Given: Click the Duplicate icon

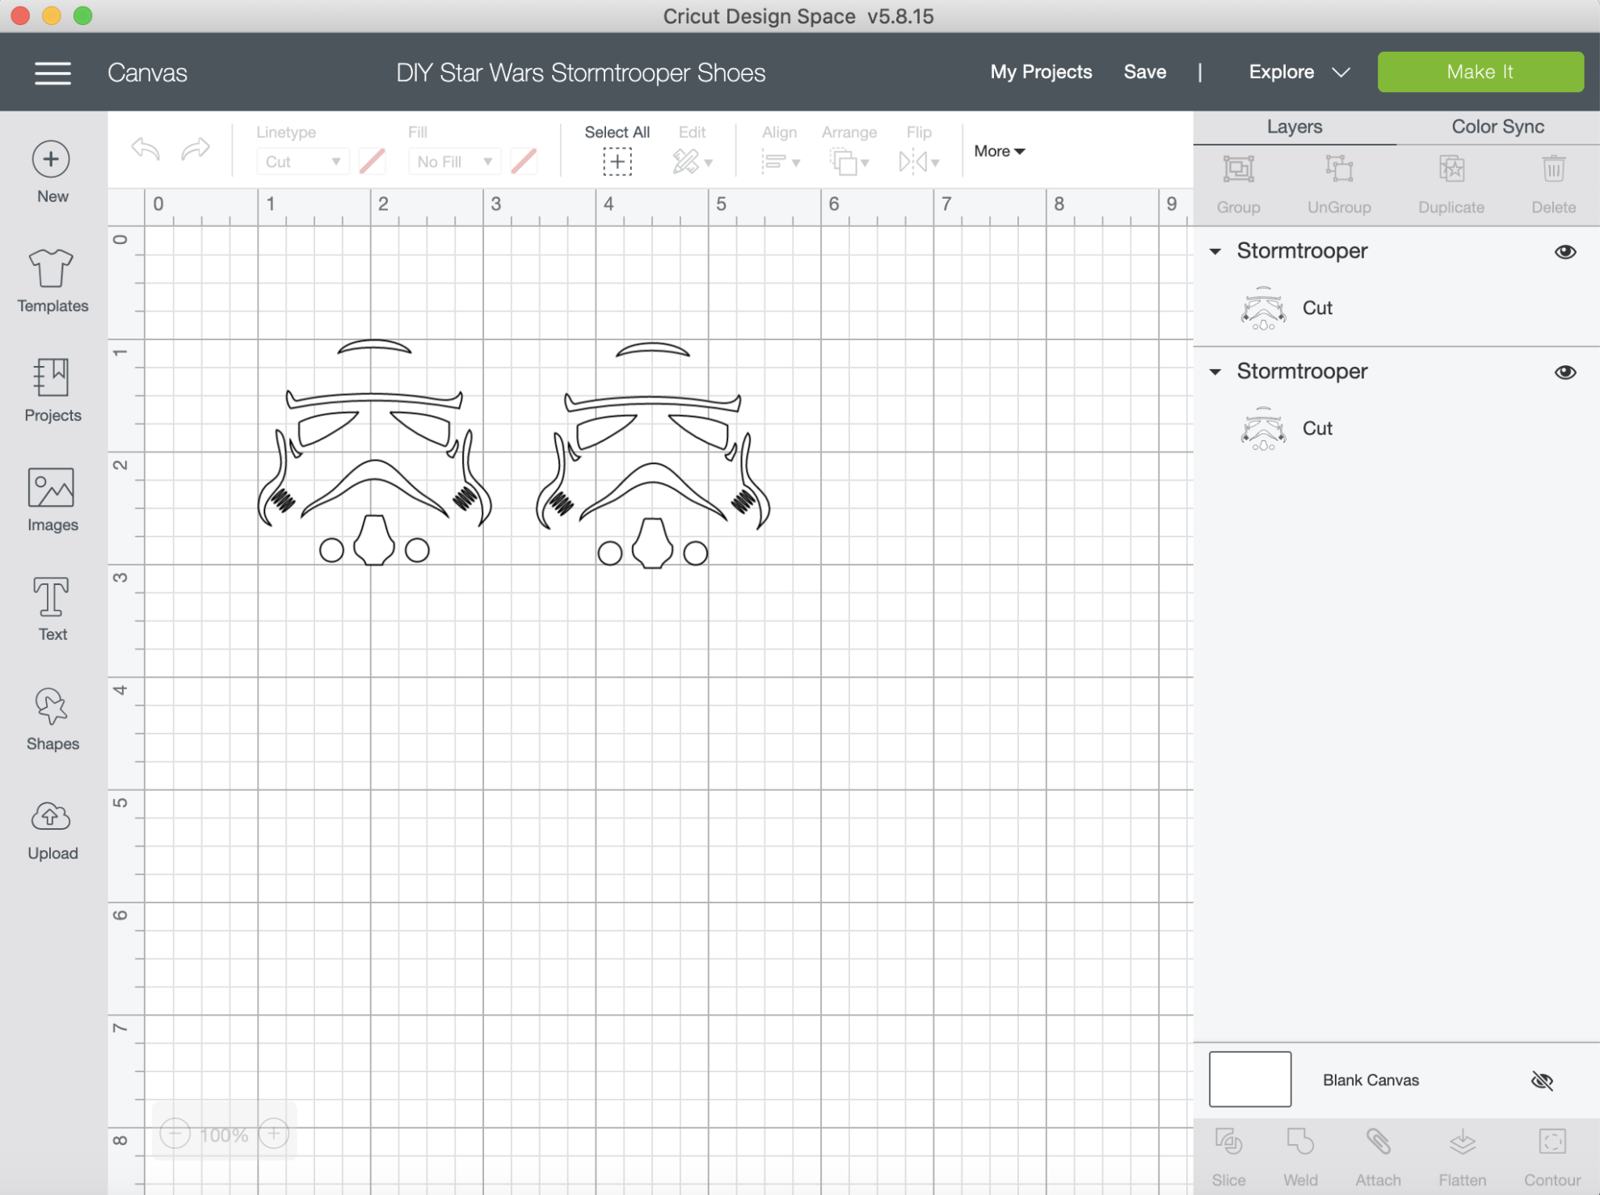Looking at the screenshot, I should [1451, 169].
